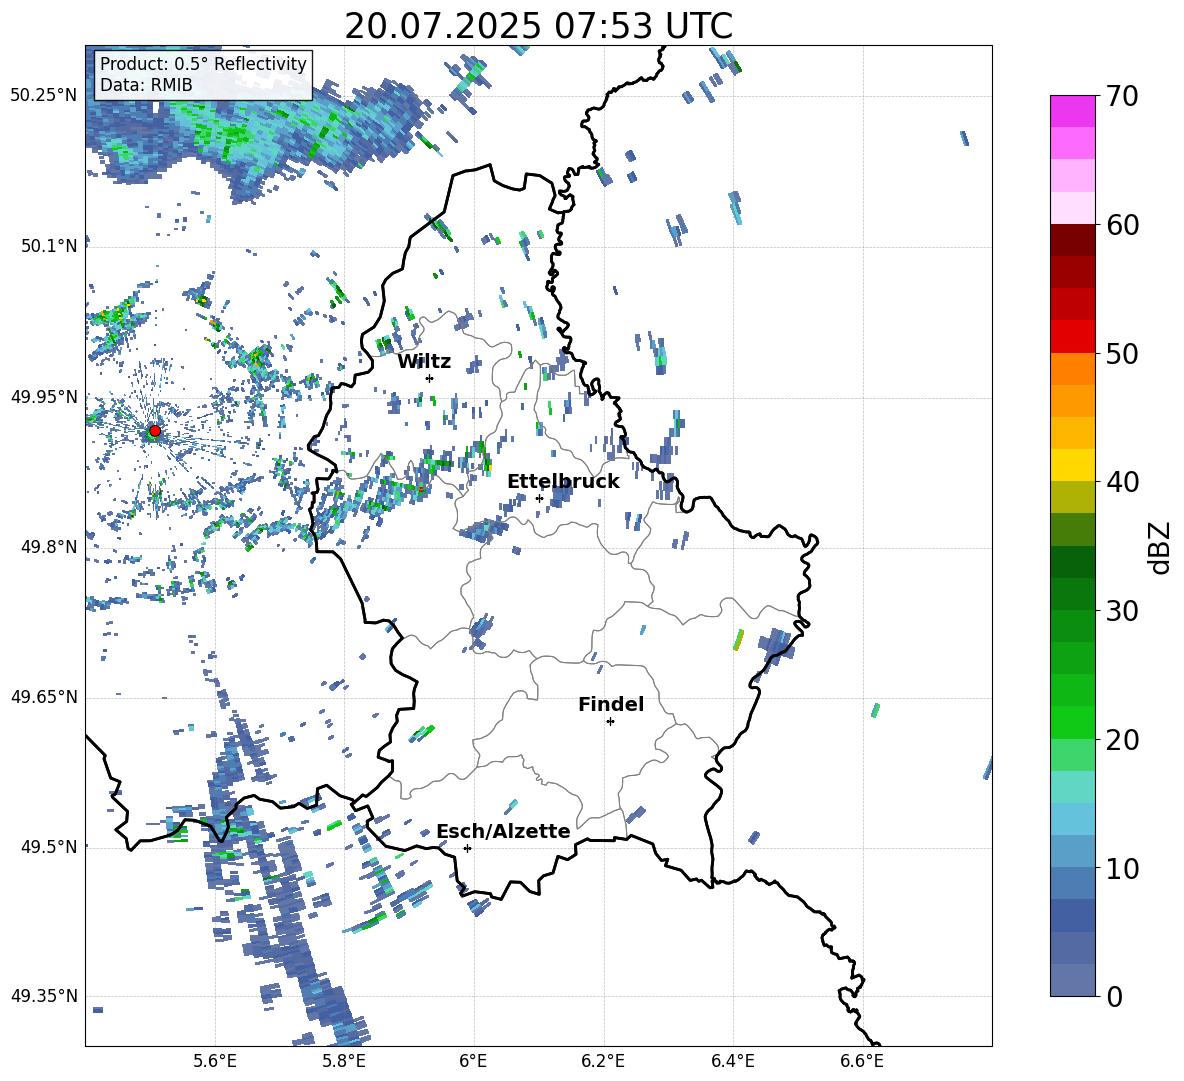Click the 50.1°N latitude label
The image size is (1184, 1081).
point(49,246)
